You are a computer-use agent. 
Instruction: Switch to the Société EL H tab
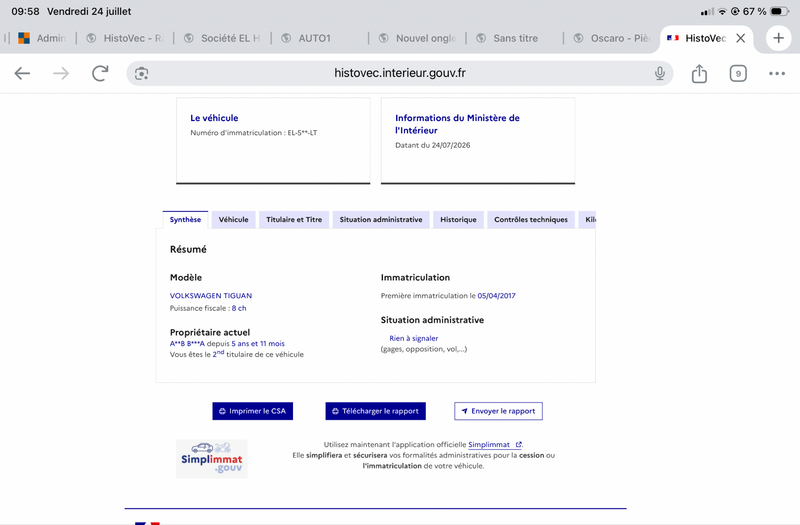click(x=222, y=38)
